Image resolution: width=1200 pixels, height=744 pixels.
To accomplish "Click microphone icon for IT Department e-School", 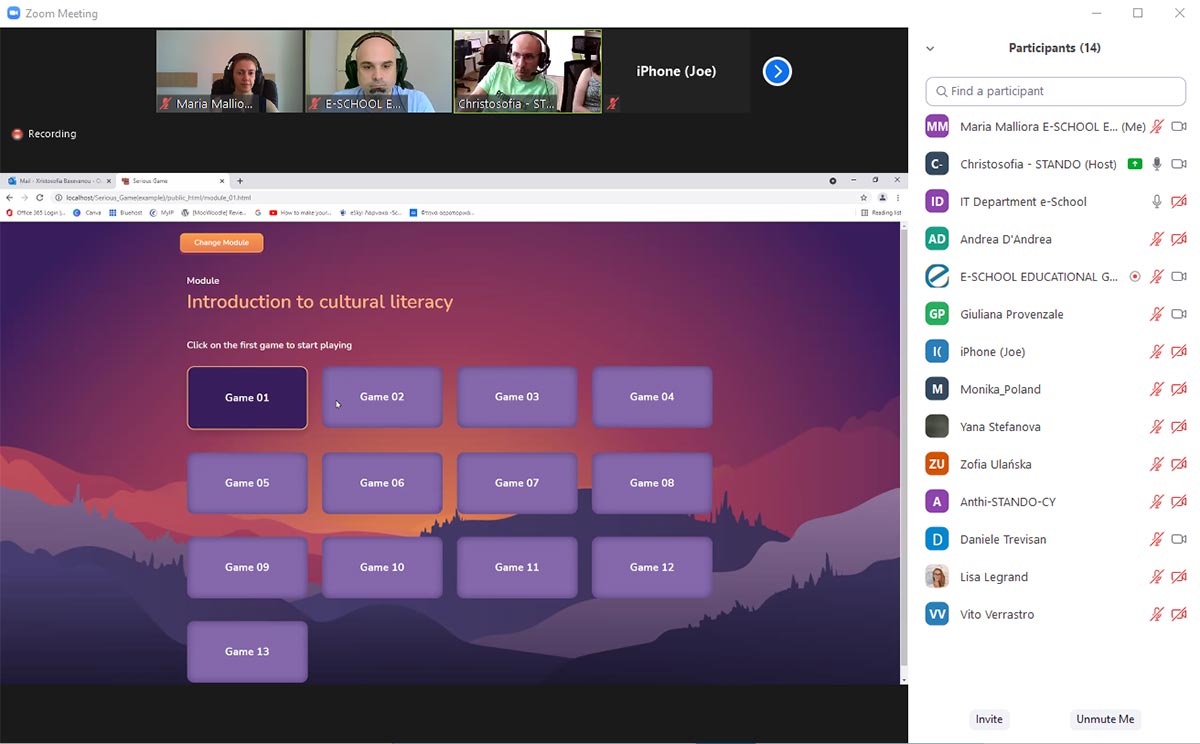I will pos(1157,202).
